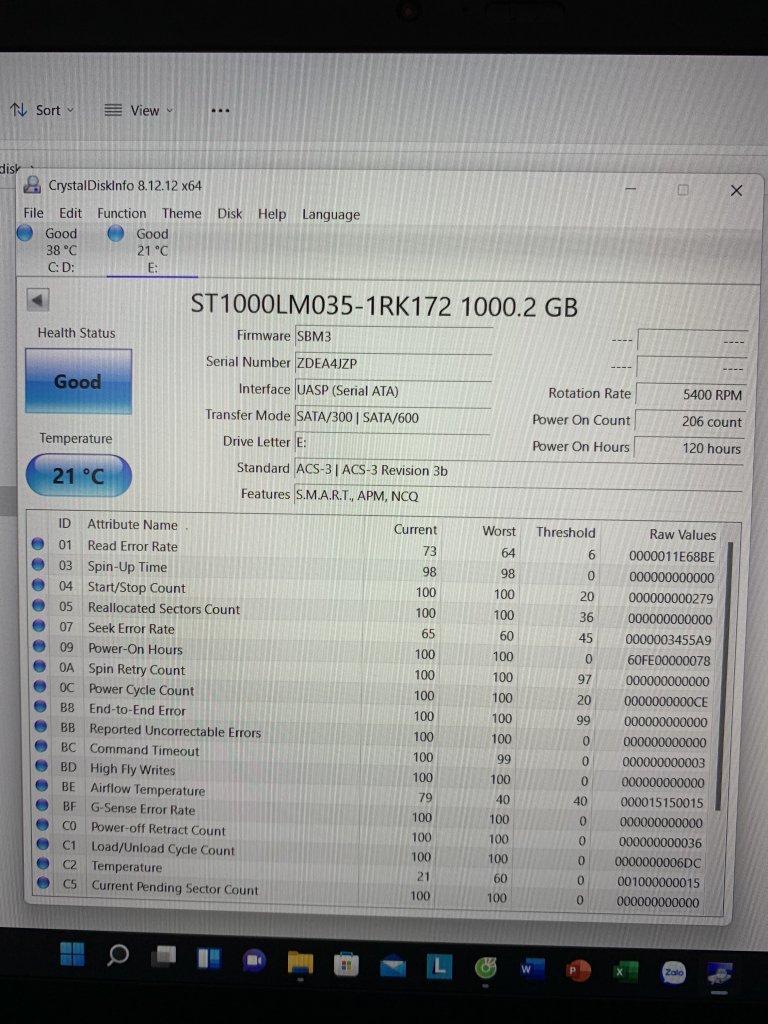The width and height of the screenshot is (768, 1024).
Task: Open the Help menu
Action: [272, 214]
